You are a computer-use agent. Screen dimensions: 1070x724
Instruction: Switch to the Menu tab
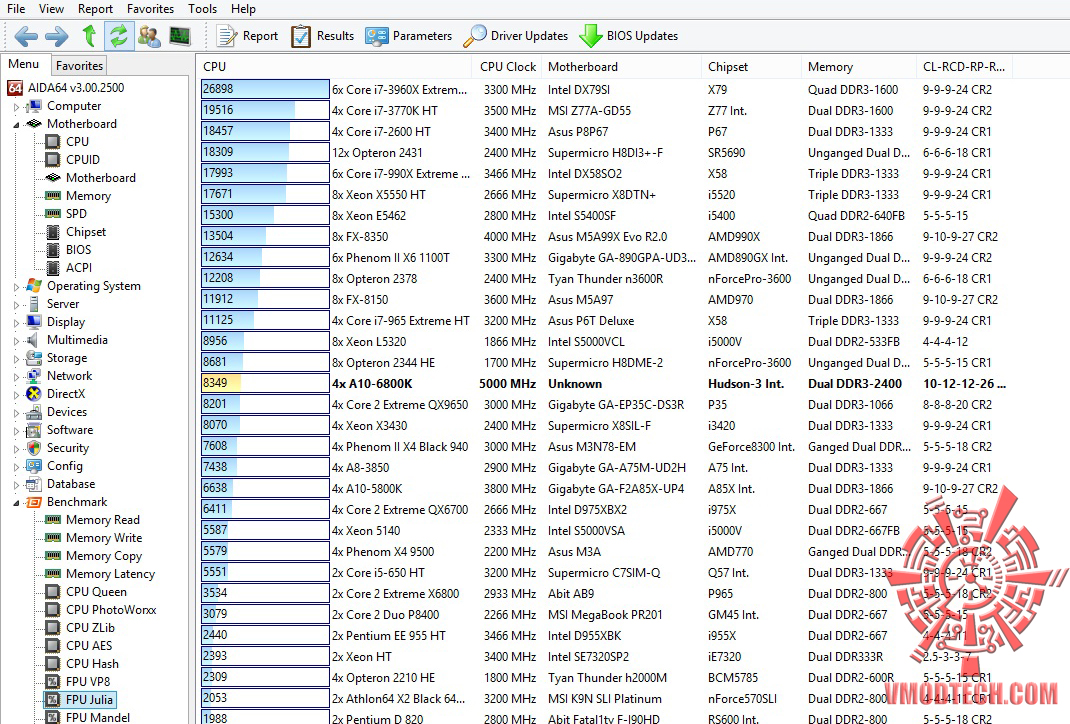click(24, 64)
